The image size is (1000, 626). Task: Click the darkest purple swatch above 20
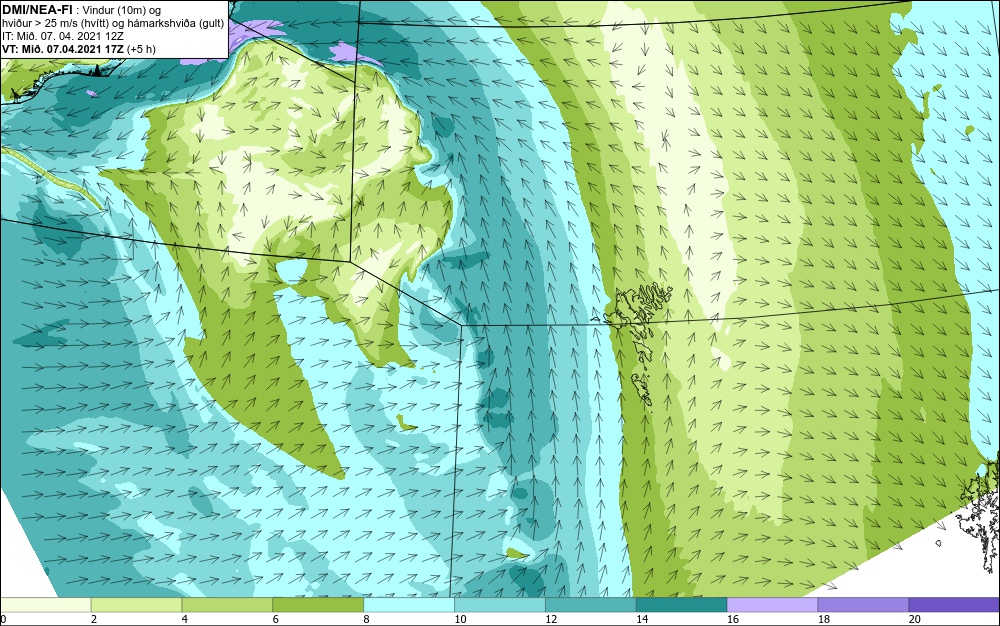point(954,605)
